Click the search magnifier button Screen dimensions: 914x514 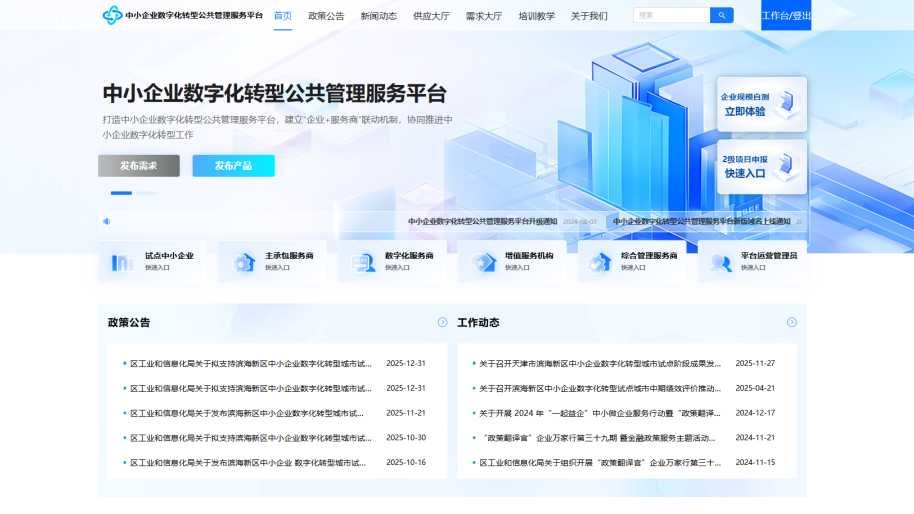pyautogui.click(x=722, y=15)
